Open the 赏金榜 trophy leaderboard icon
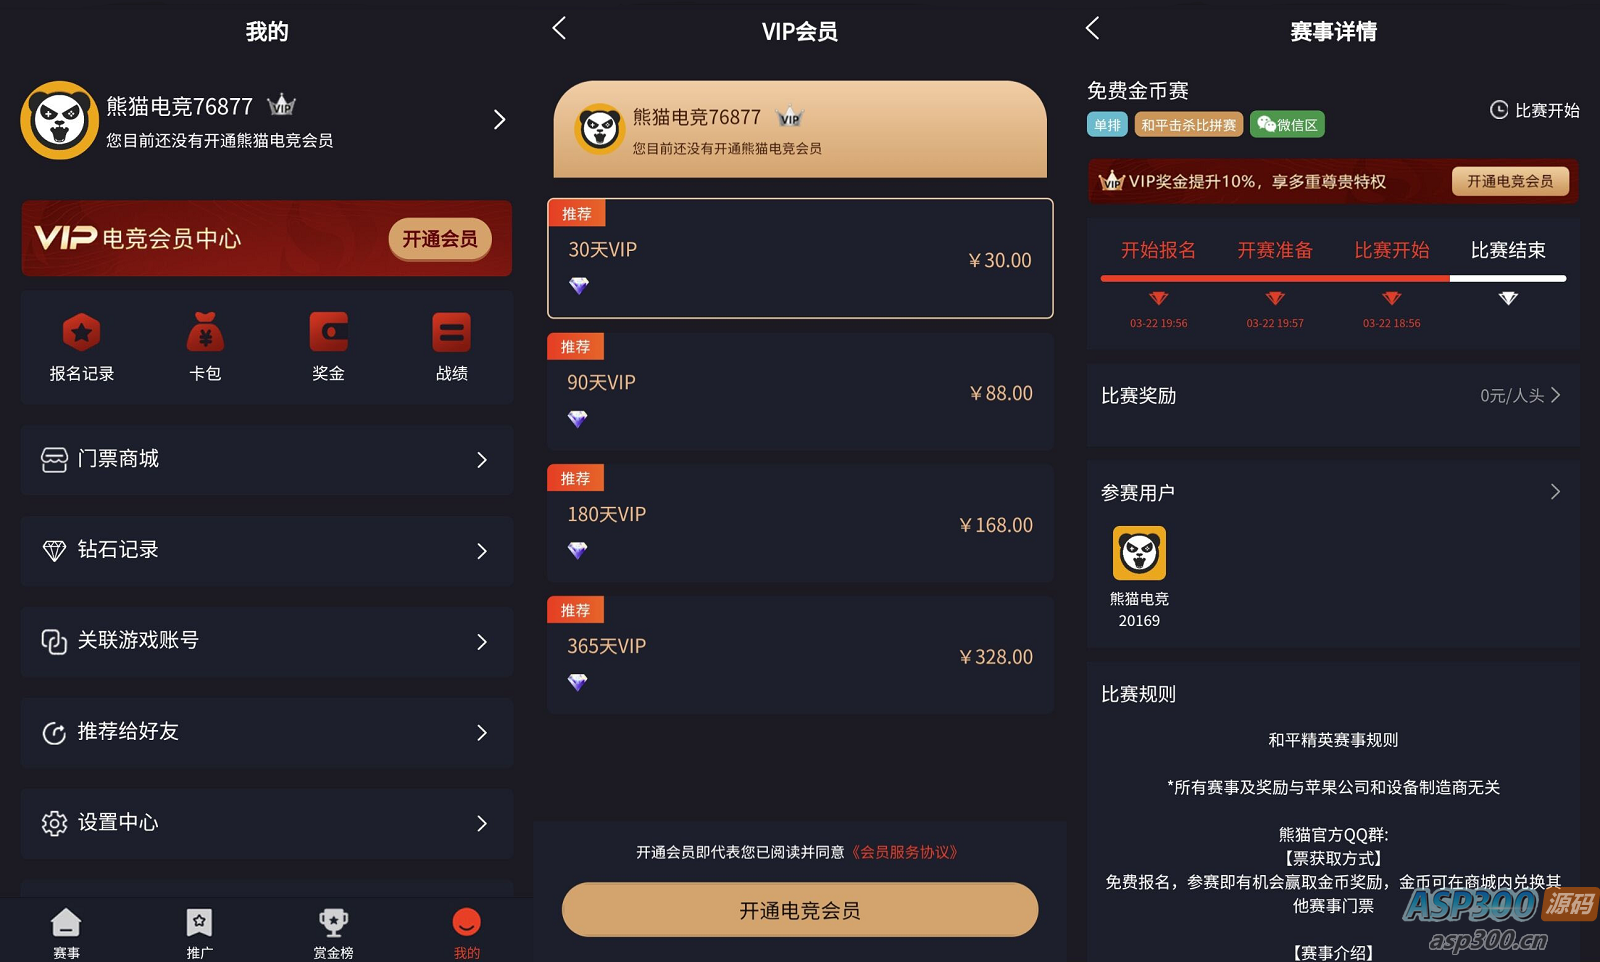The width and height of the screenshot is (1600, 962). 333,922
